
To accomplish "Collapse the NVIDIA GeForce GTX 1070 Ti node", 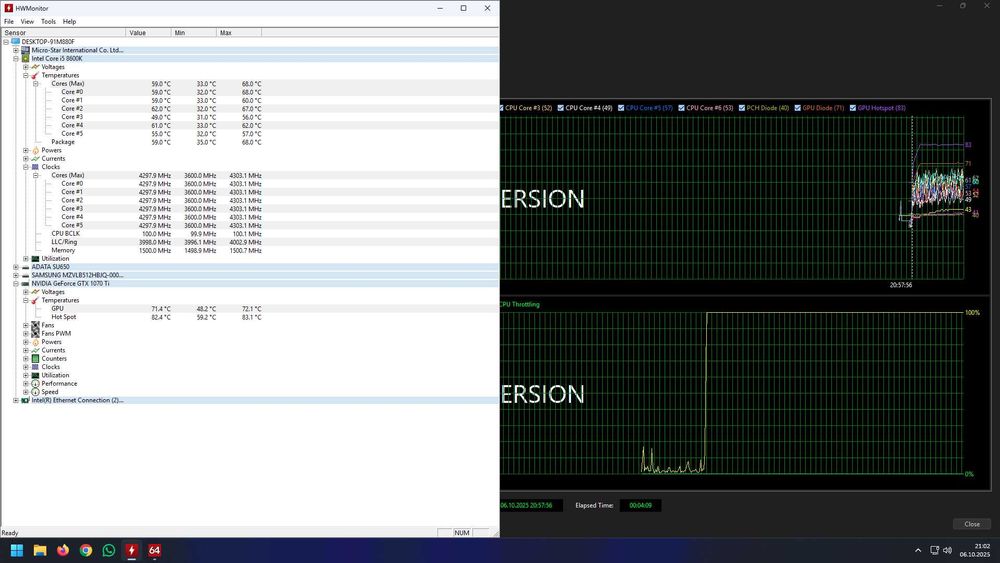I will (16, 284).
